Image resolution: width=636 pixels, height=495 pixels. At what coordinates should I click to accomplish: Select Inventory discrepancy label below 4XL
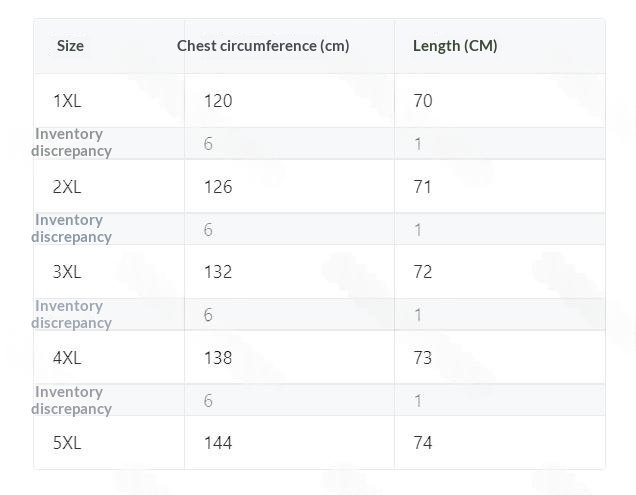pos(71,400)
